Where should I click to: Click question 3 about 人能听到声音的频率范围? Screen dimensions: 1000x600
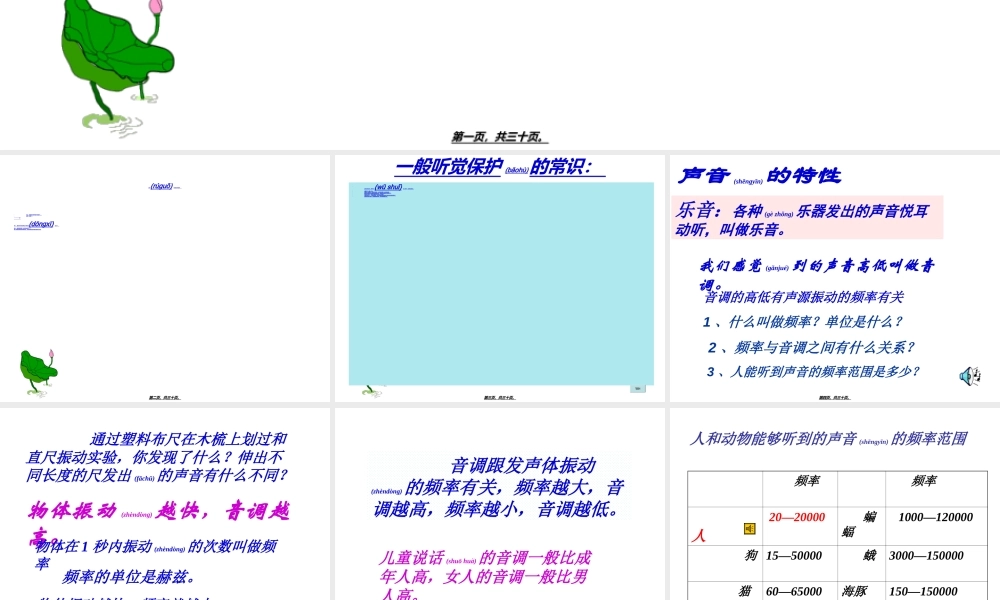812,372
